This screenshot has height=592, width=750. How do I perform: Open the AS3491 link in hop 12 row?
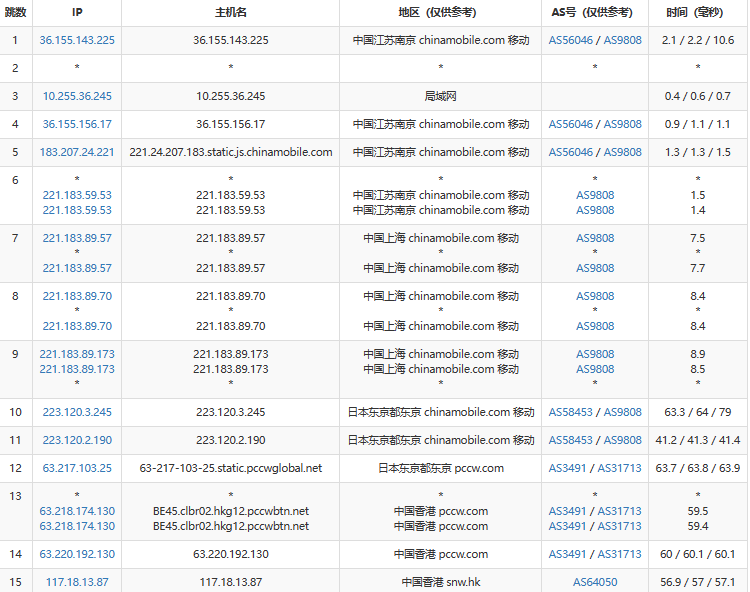point(567,468)
